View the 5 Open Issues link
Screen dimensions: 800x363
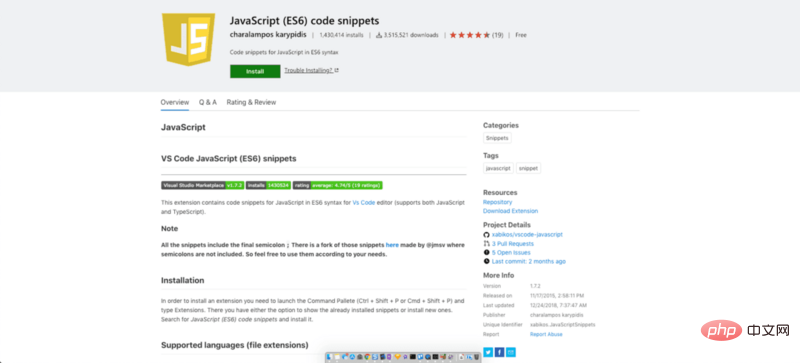(x=511, y=252)
